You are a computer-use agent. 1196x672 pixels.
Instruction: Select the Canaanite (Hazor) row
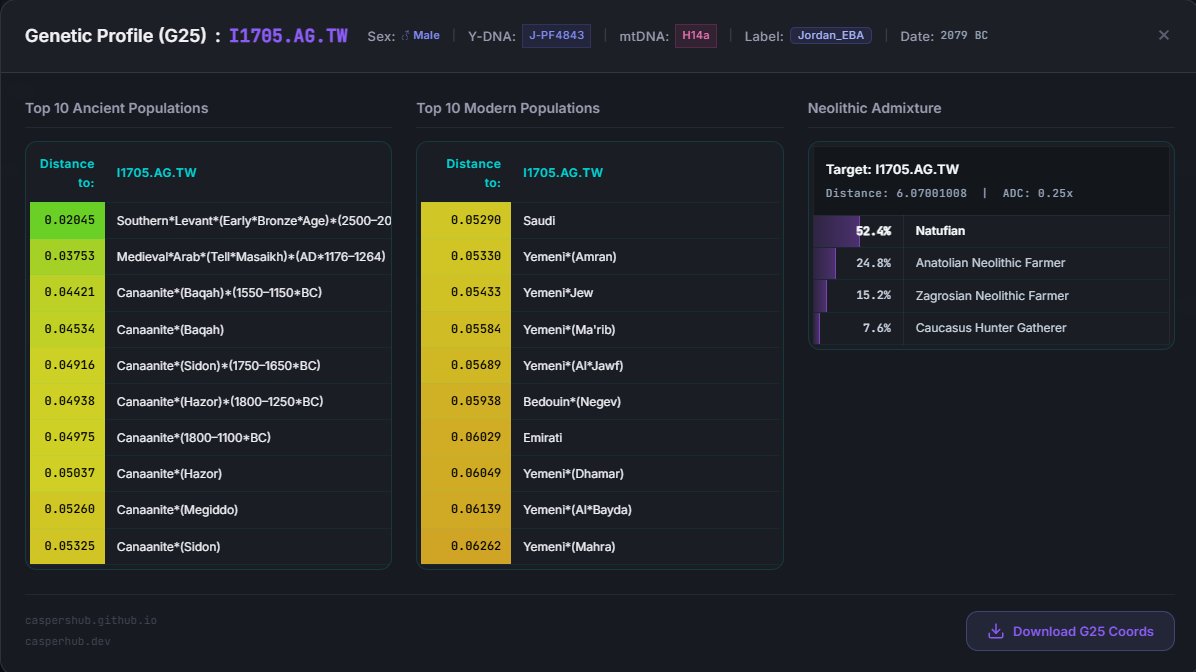pos(210,474)
